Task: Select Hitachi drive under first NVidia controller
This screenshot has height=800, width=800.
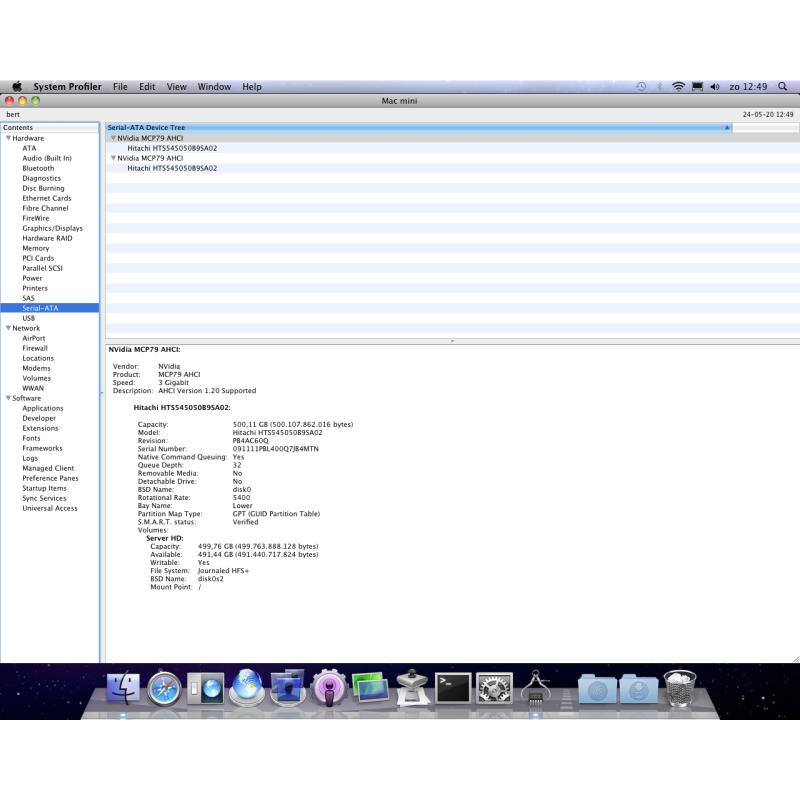Action: (172, 148)
